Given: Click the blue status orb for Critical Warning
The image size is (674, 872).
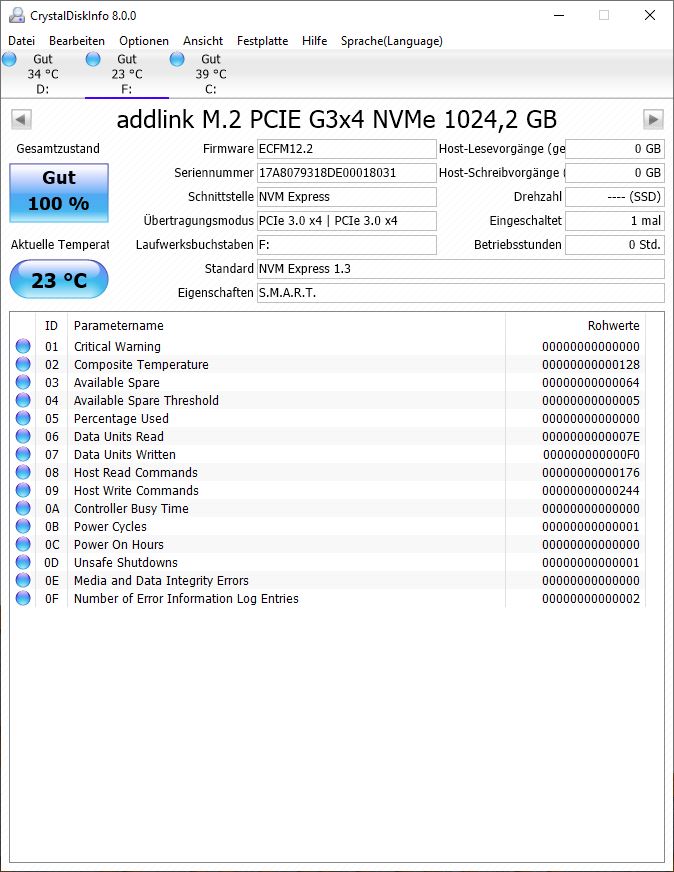Looking at the screenshot, I should 23,346.
